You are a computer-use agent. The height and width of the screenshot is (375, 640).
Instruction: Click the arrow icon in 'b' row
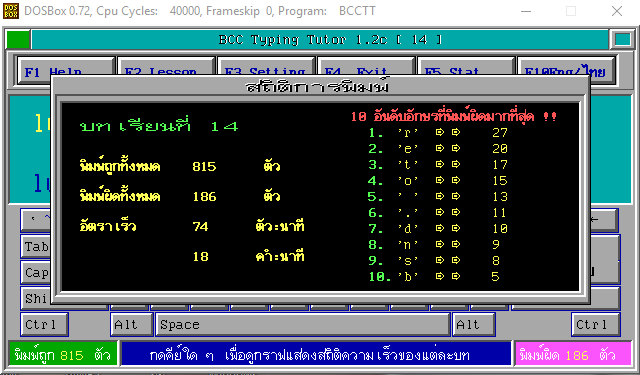440,276
